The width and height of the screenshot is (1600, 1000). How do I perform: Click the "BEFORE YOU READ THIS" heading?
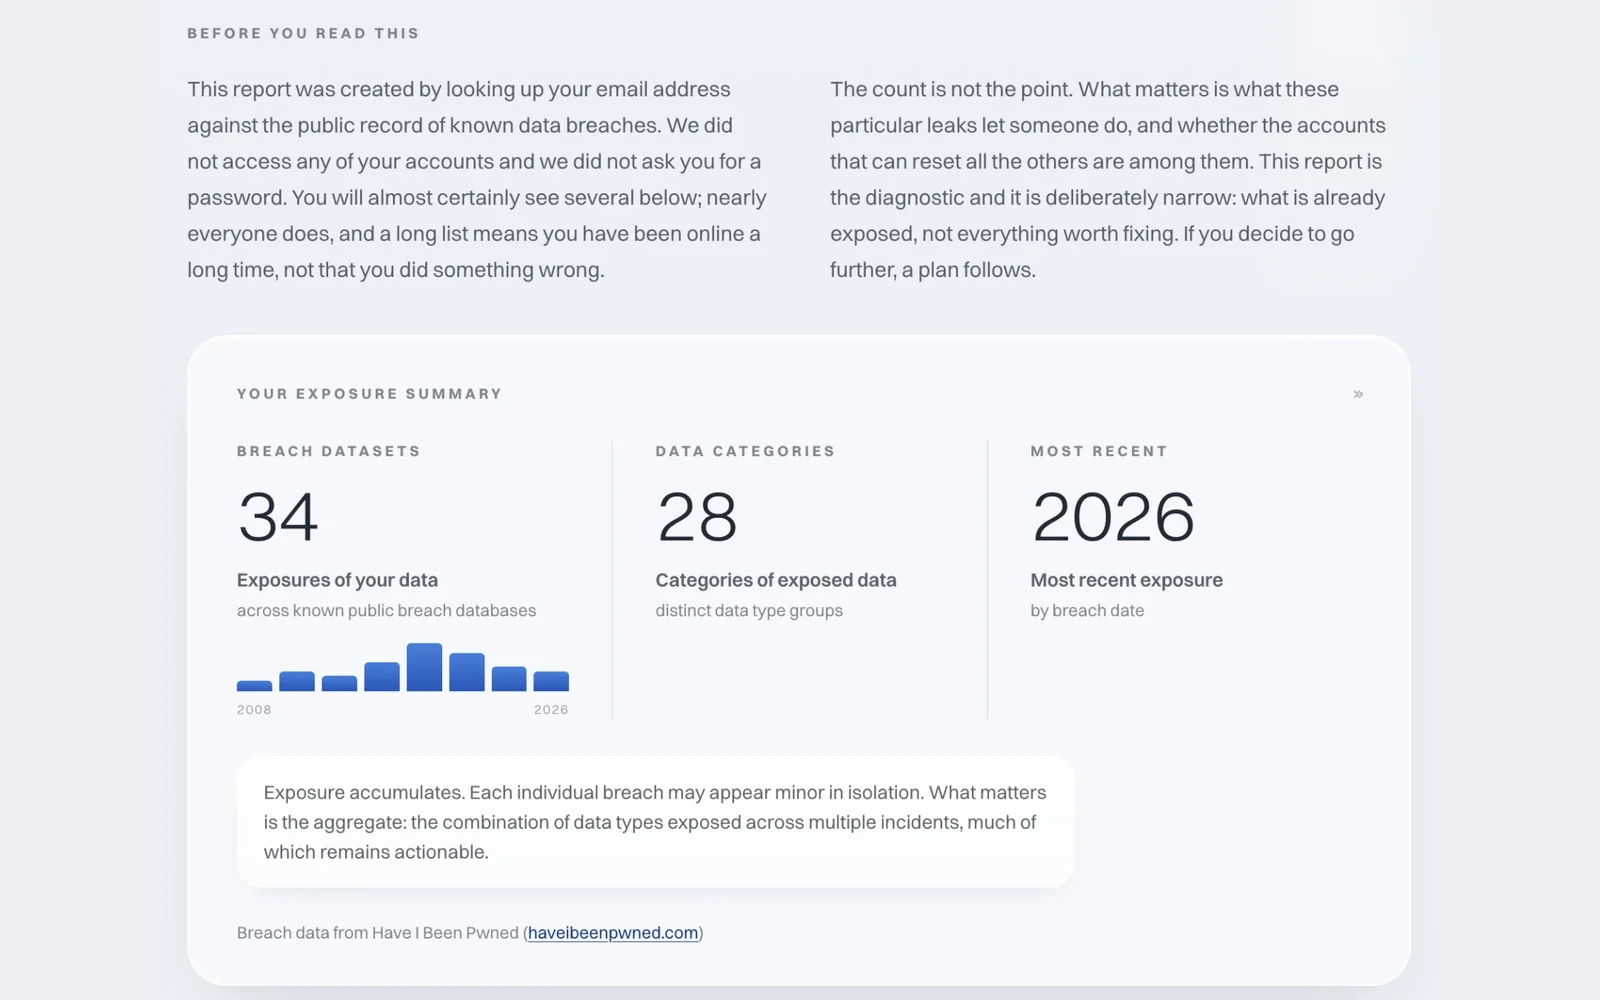[303, 33]
